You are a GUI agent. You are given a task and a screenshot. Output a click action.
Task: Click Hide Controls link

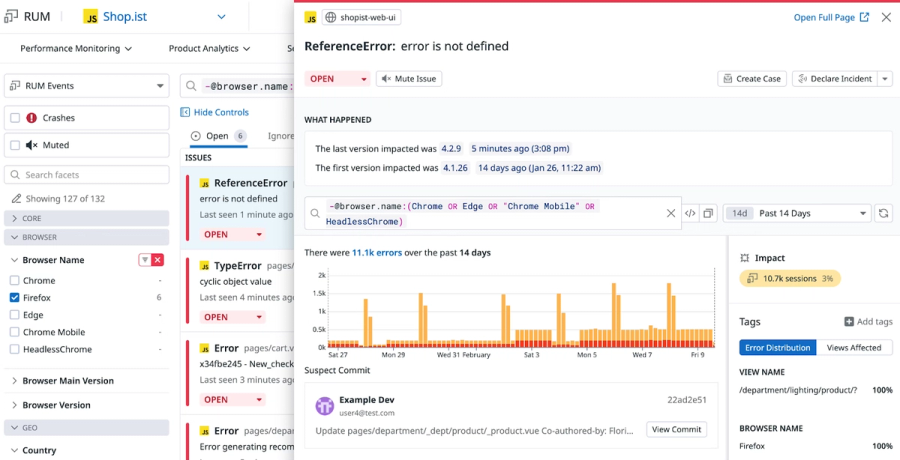[x=215, y=112]
